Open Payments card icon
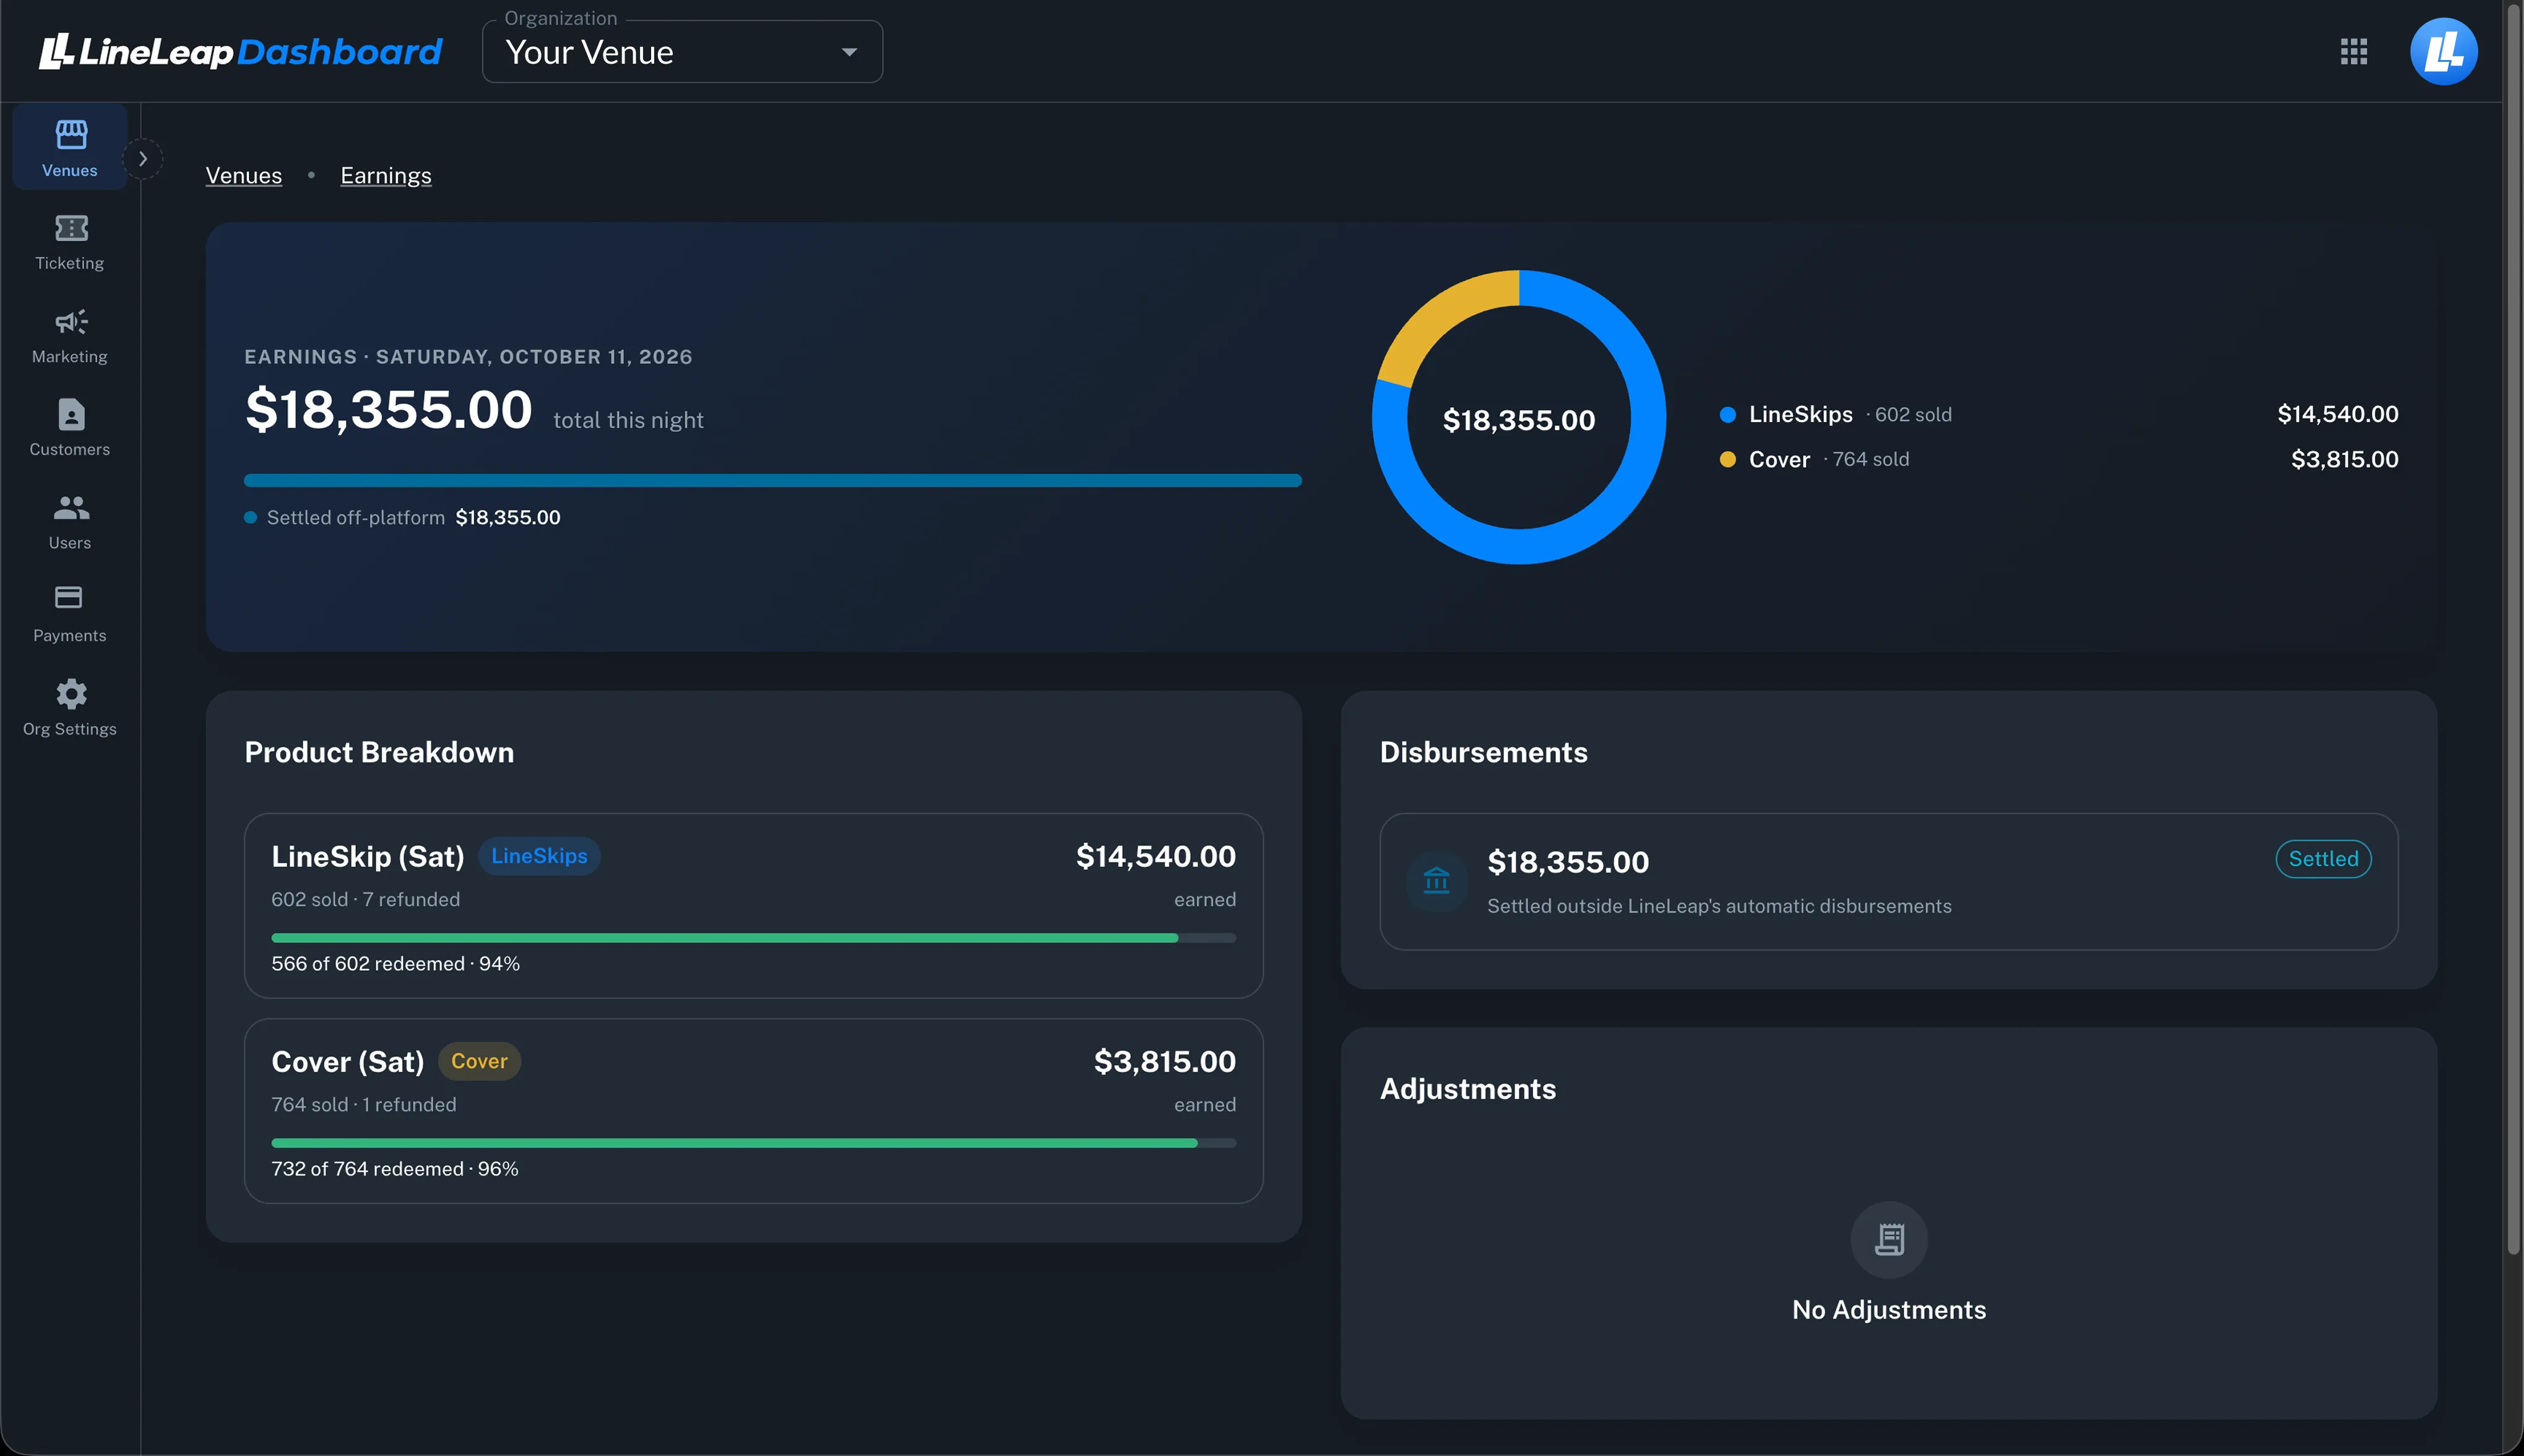 69,597
